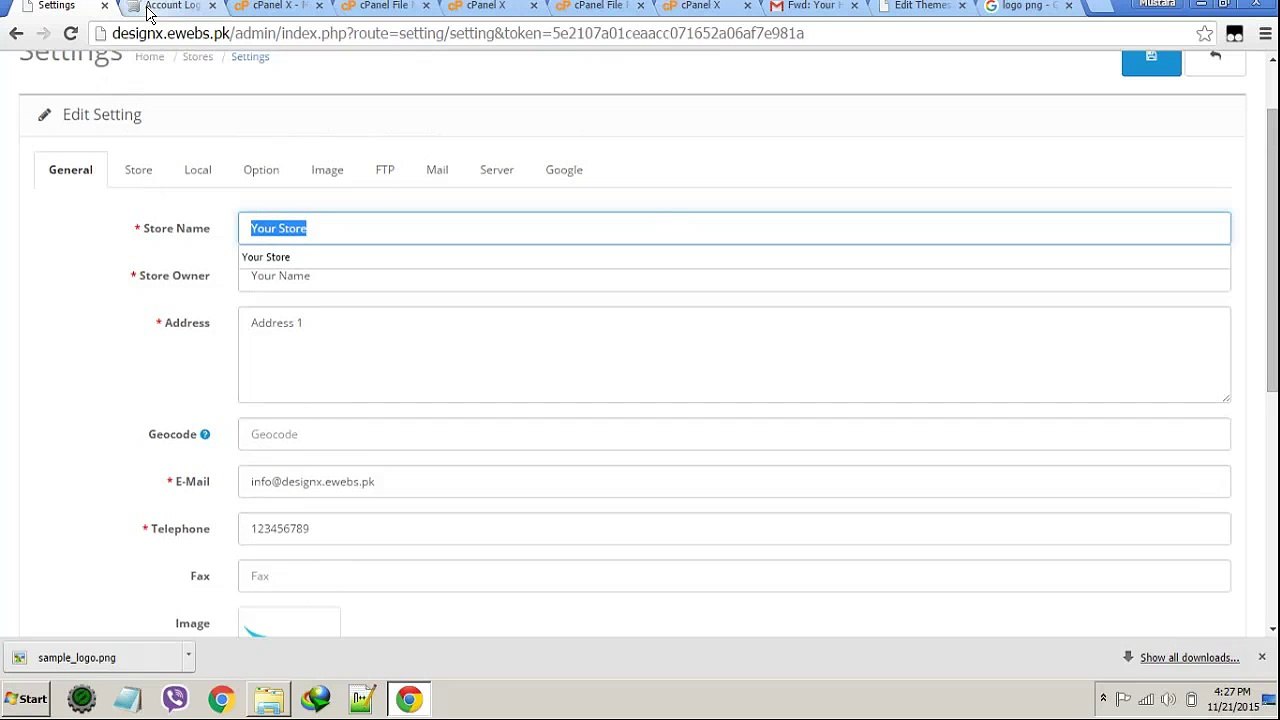
Task: Click the Cancel back-arrow button
Action: [x=1215, y=60]
